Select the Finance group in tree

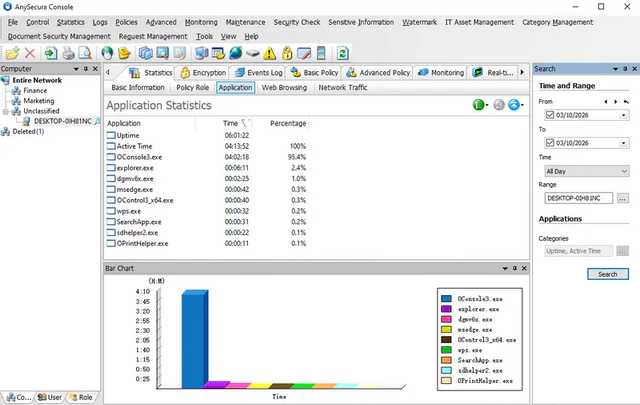click(35, 91)
